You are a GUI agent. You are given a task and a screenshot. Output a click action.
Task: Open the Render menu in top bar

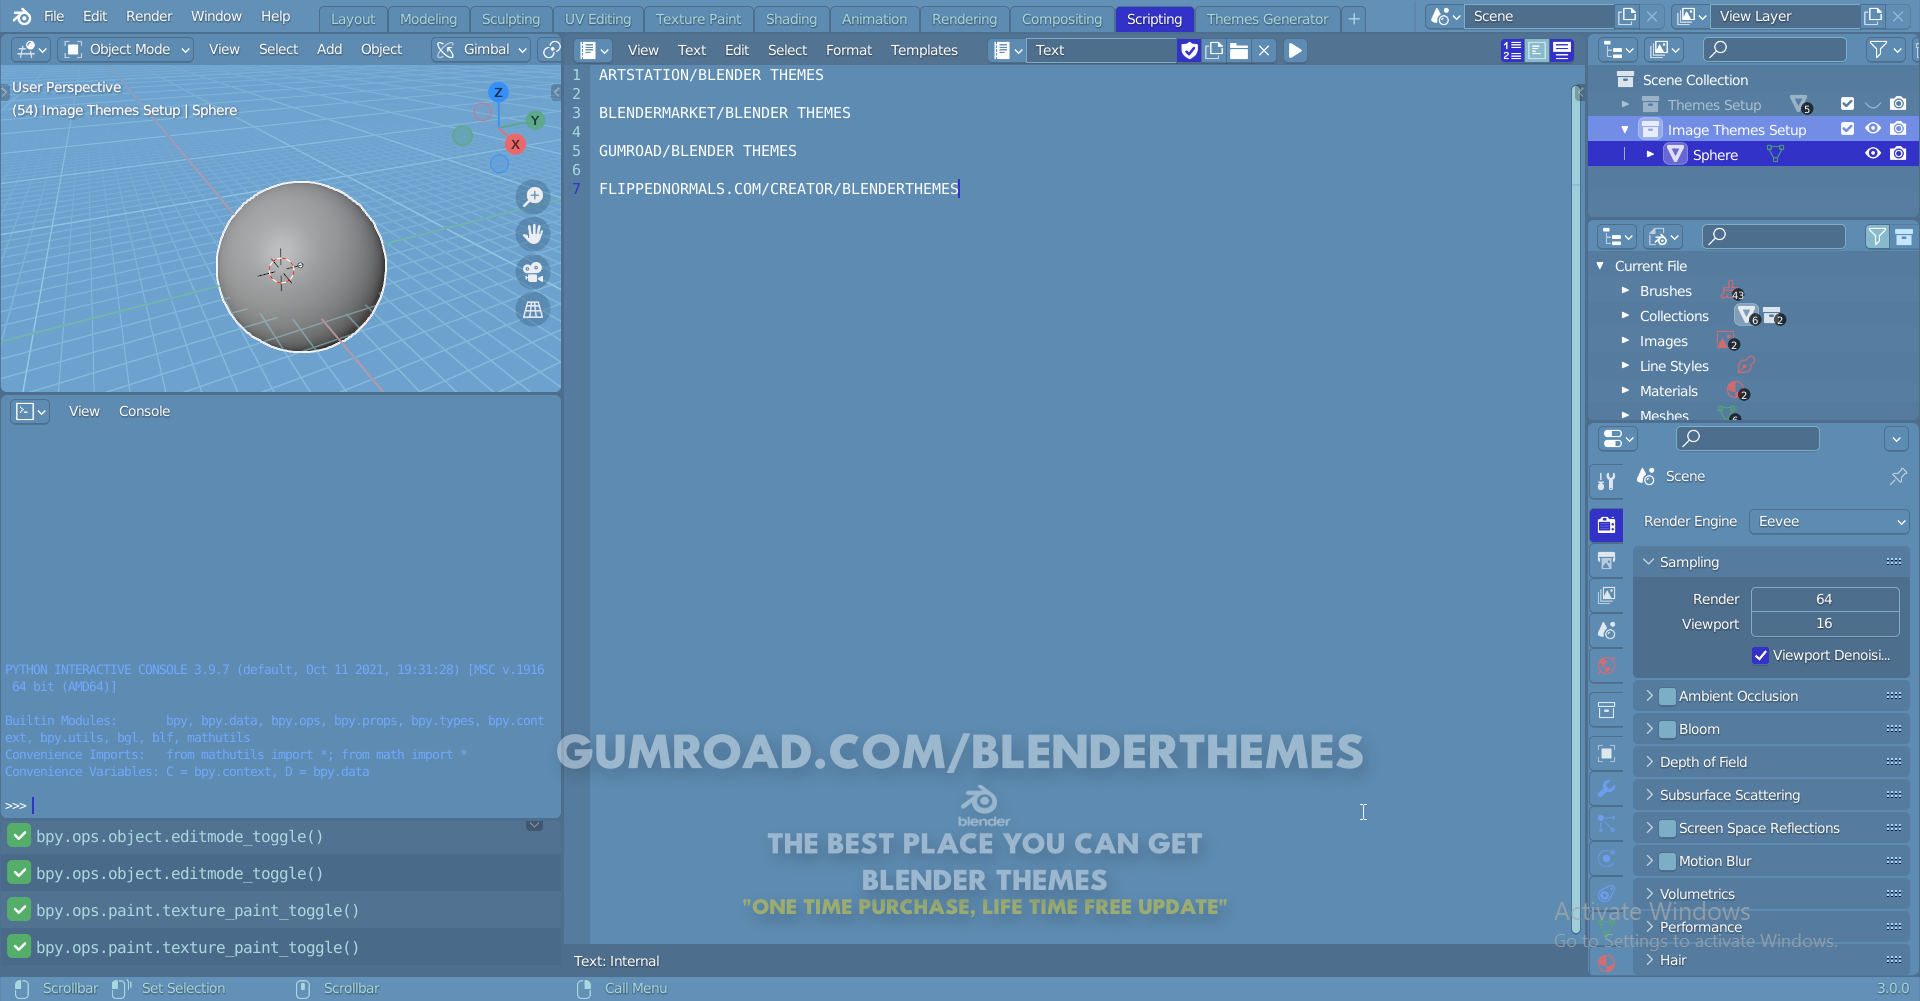(x=149, y=16)
